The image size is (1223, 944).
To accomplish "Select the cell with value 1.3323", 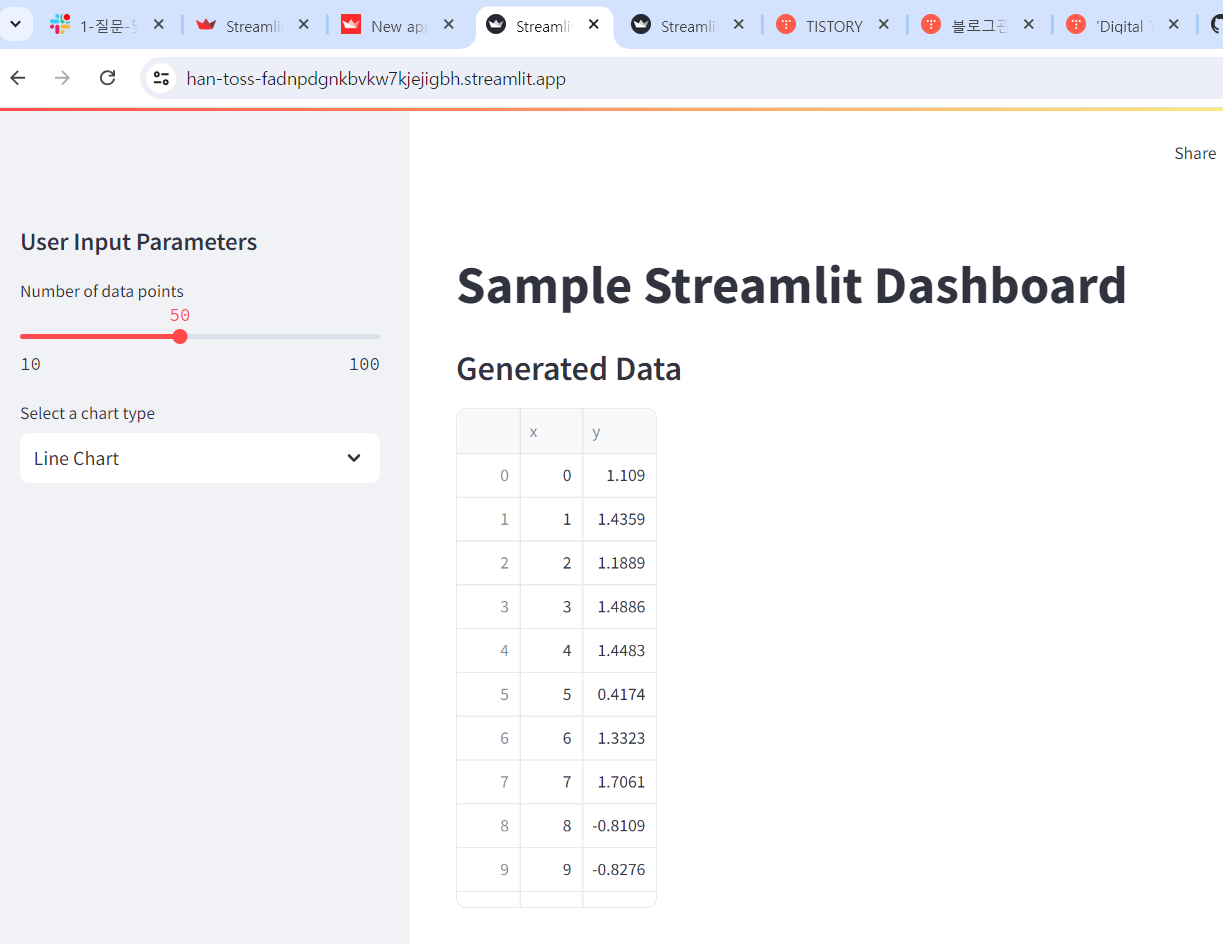I will 619,738.
